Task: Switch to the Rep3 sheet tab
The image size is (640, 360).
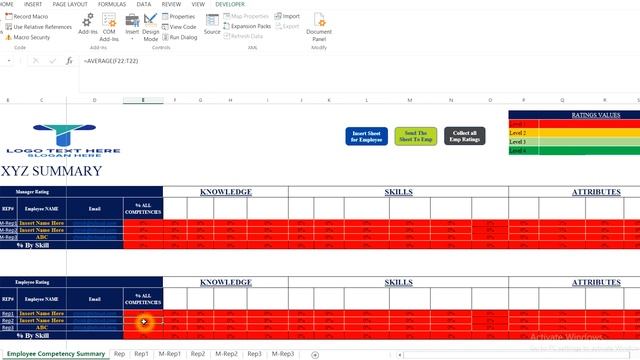Action: pyautogui.click(x=254, y=354)
